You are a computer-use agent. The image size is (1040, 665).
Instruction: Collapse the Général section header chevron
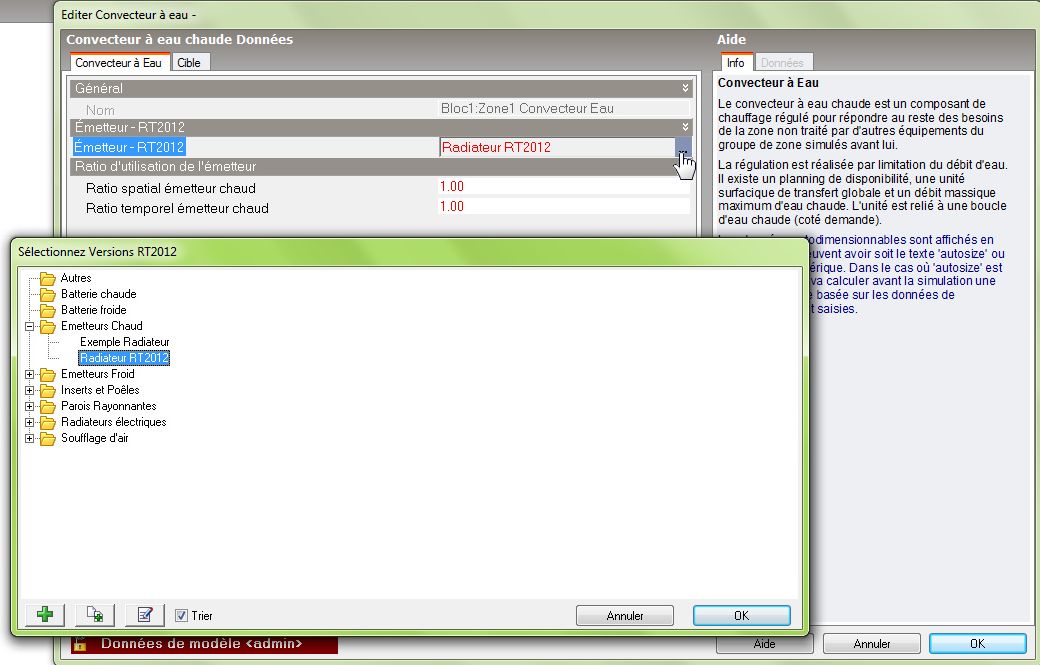tap(685, 89)
